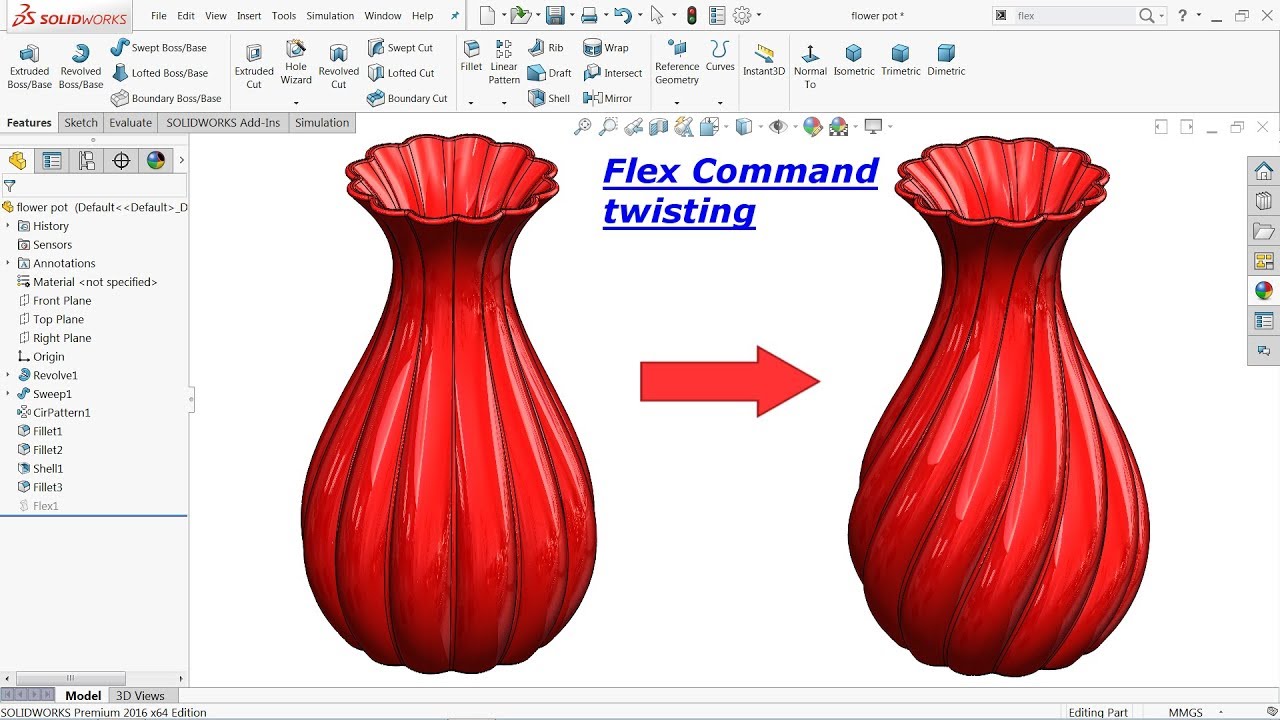Choose the Rib feature

point(545,48)
